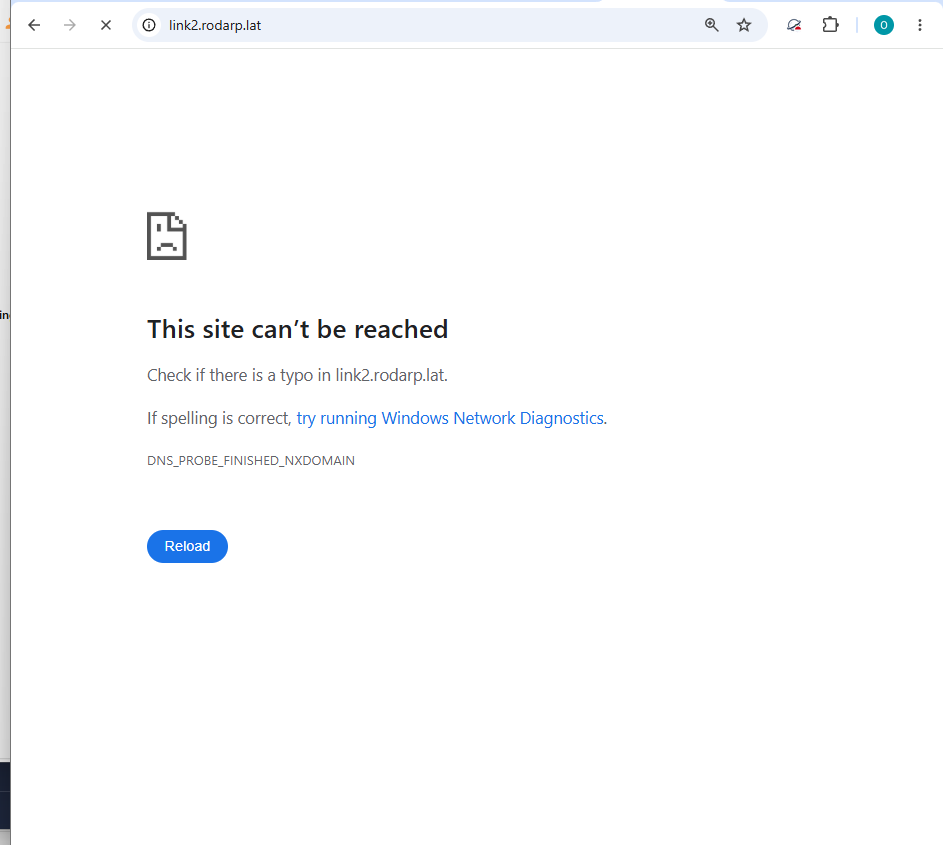Try running Windows Network Diagnostics link

click(x=450, y=418)
